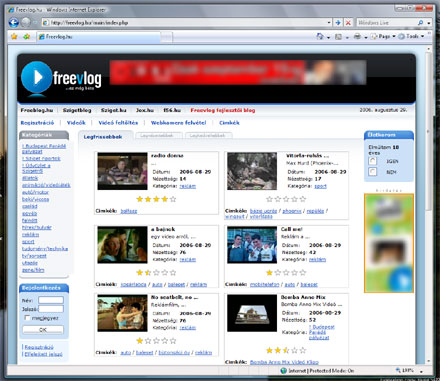Open the Freevlog.hu browser tab
440x381 pixels.
[x=98, y=37]
